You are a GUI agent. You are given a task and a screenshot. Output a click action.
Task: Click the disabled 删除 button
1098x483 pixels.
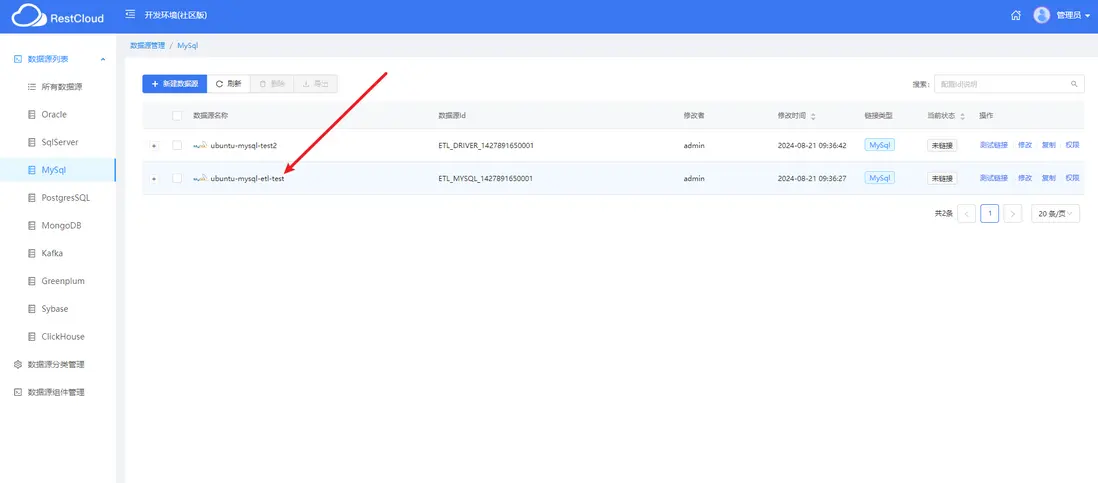pyautogui.click(x=272, y=83)
